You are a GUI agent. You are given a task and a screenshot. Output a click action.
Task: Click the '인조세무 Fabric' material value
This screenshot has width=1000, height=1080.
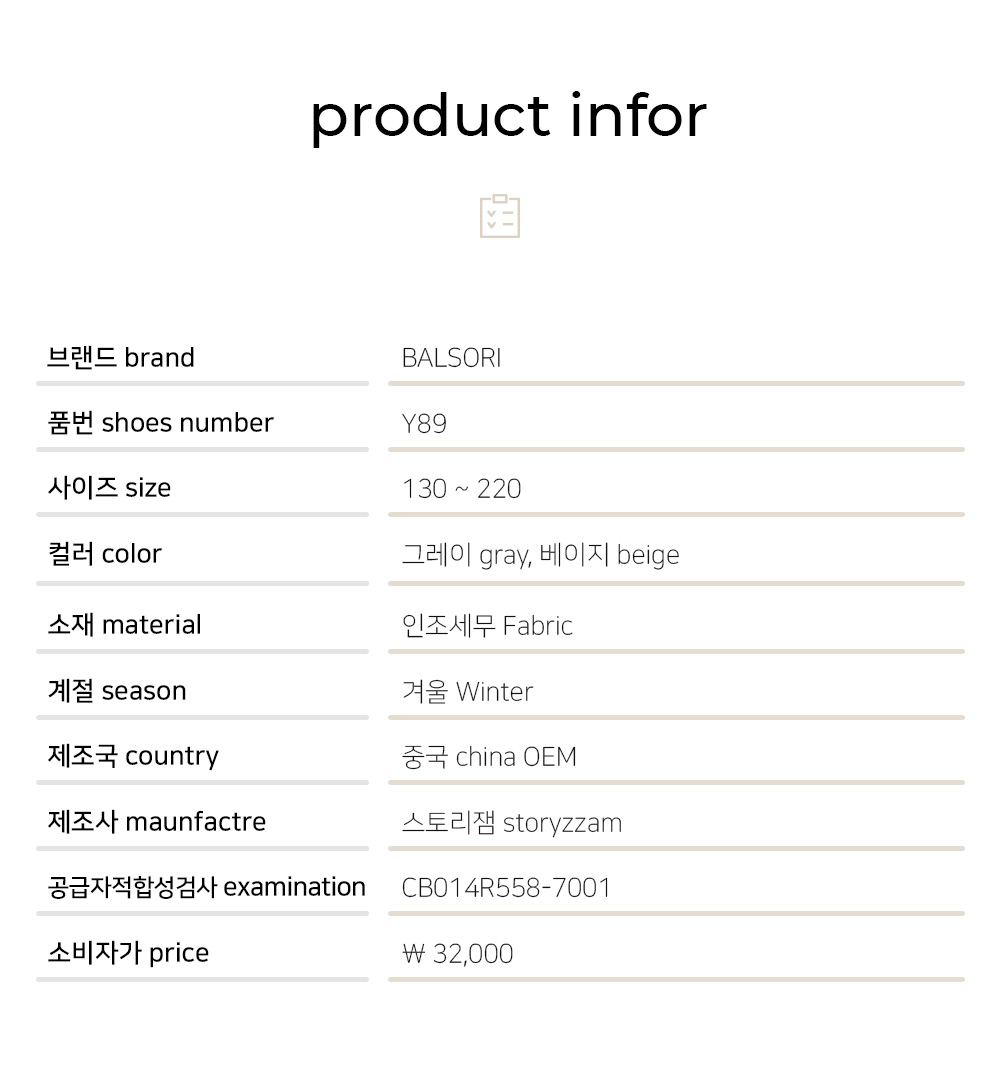pos(487,626)
